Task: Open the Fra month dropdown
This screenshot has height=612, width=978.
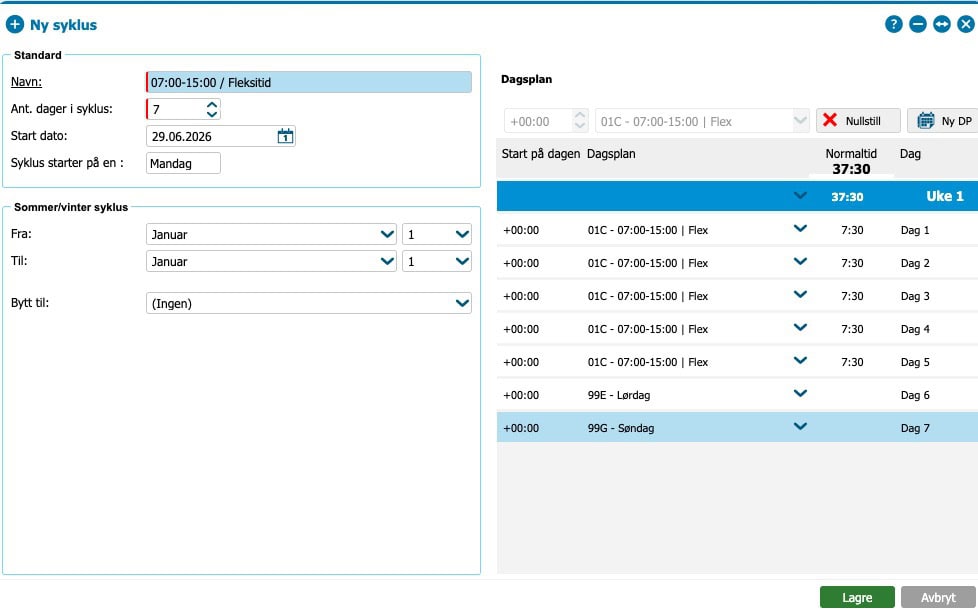Action: 271,235
